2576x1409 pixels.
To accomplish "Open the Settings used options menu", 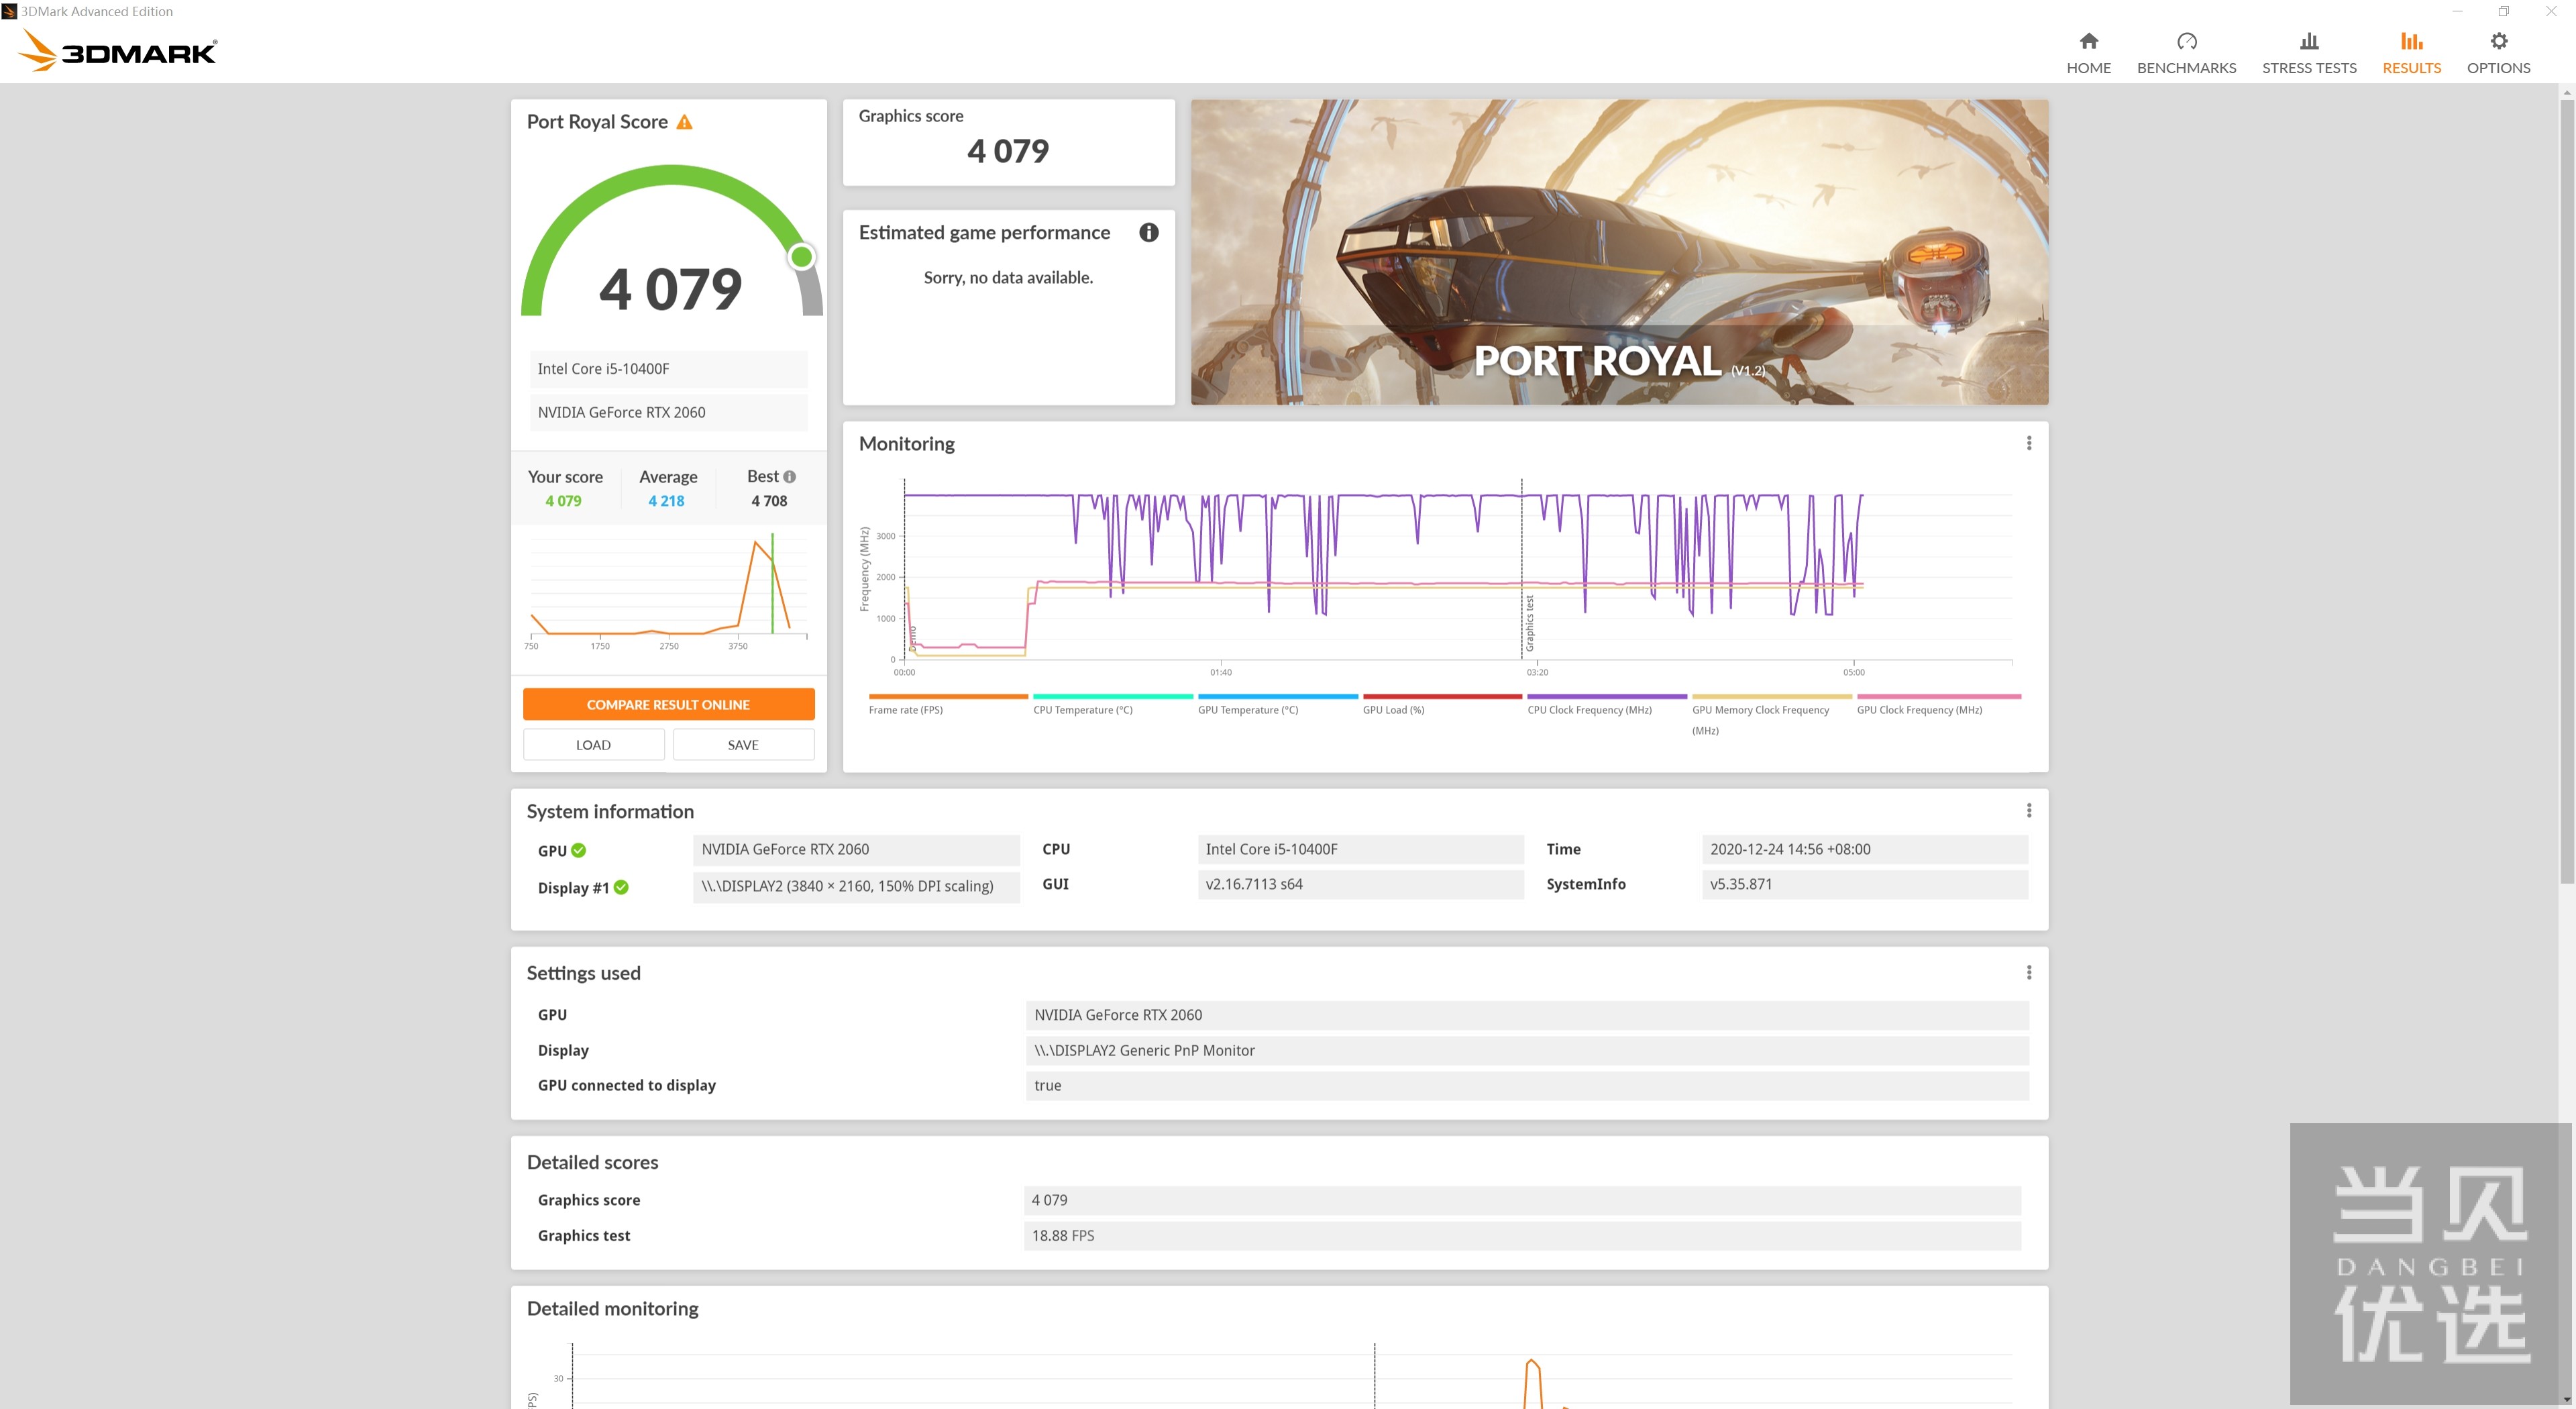I will pyautogui.click(x=2028, y=972).
